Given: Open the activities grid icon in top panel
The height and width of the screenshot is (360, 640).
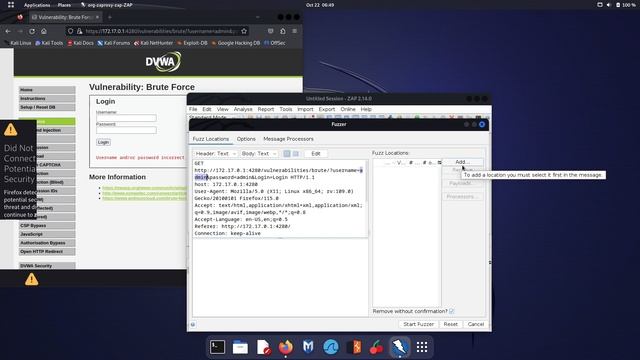Looking at the screenshot, I should [11, 5].
